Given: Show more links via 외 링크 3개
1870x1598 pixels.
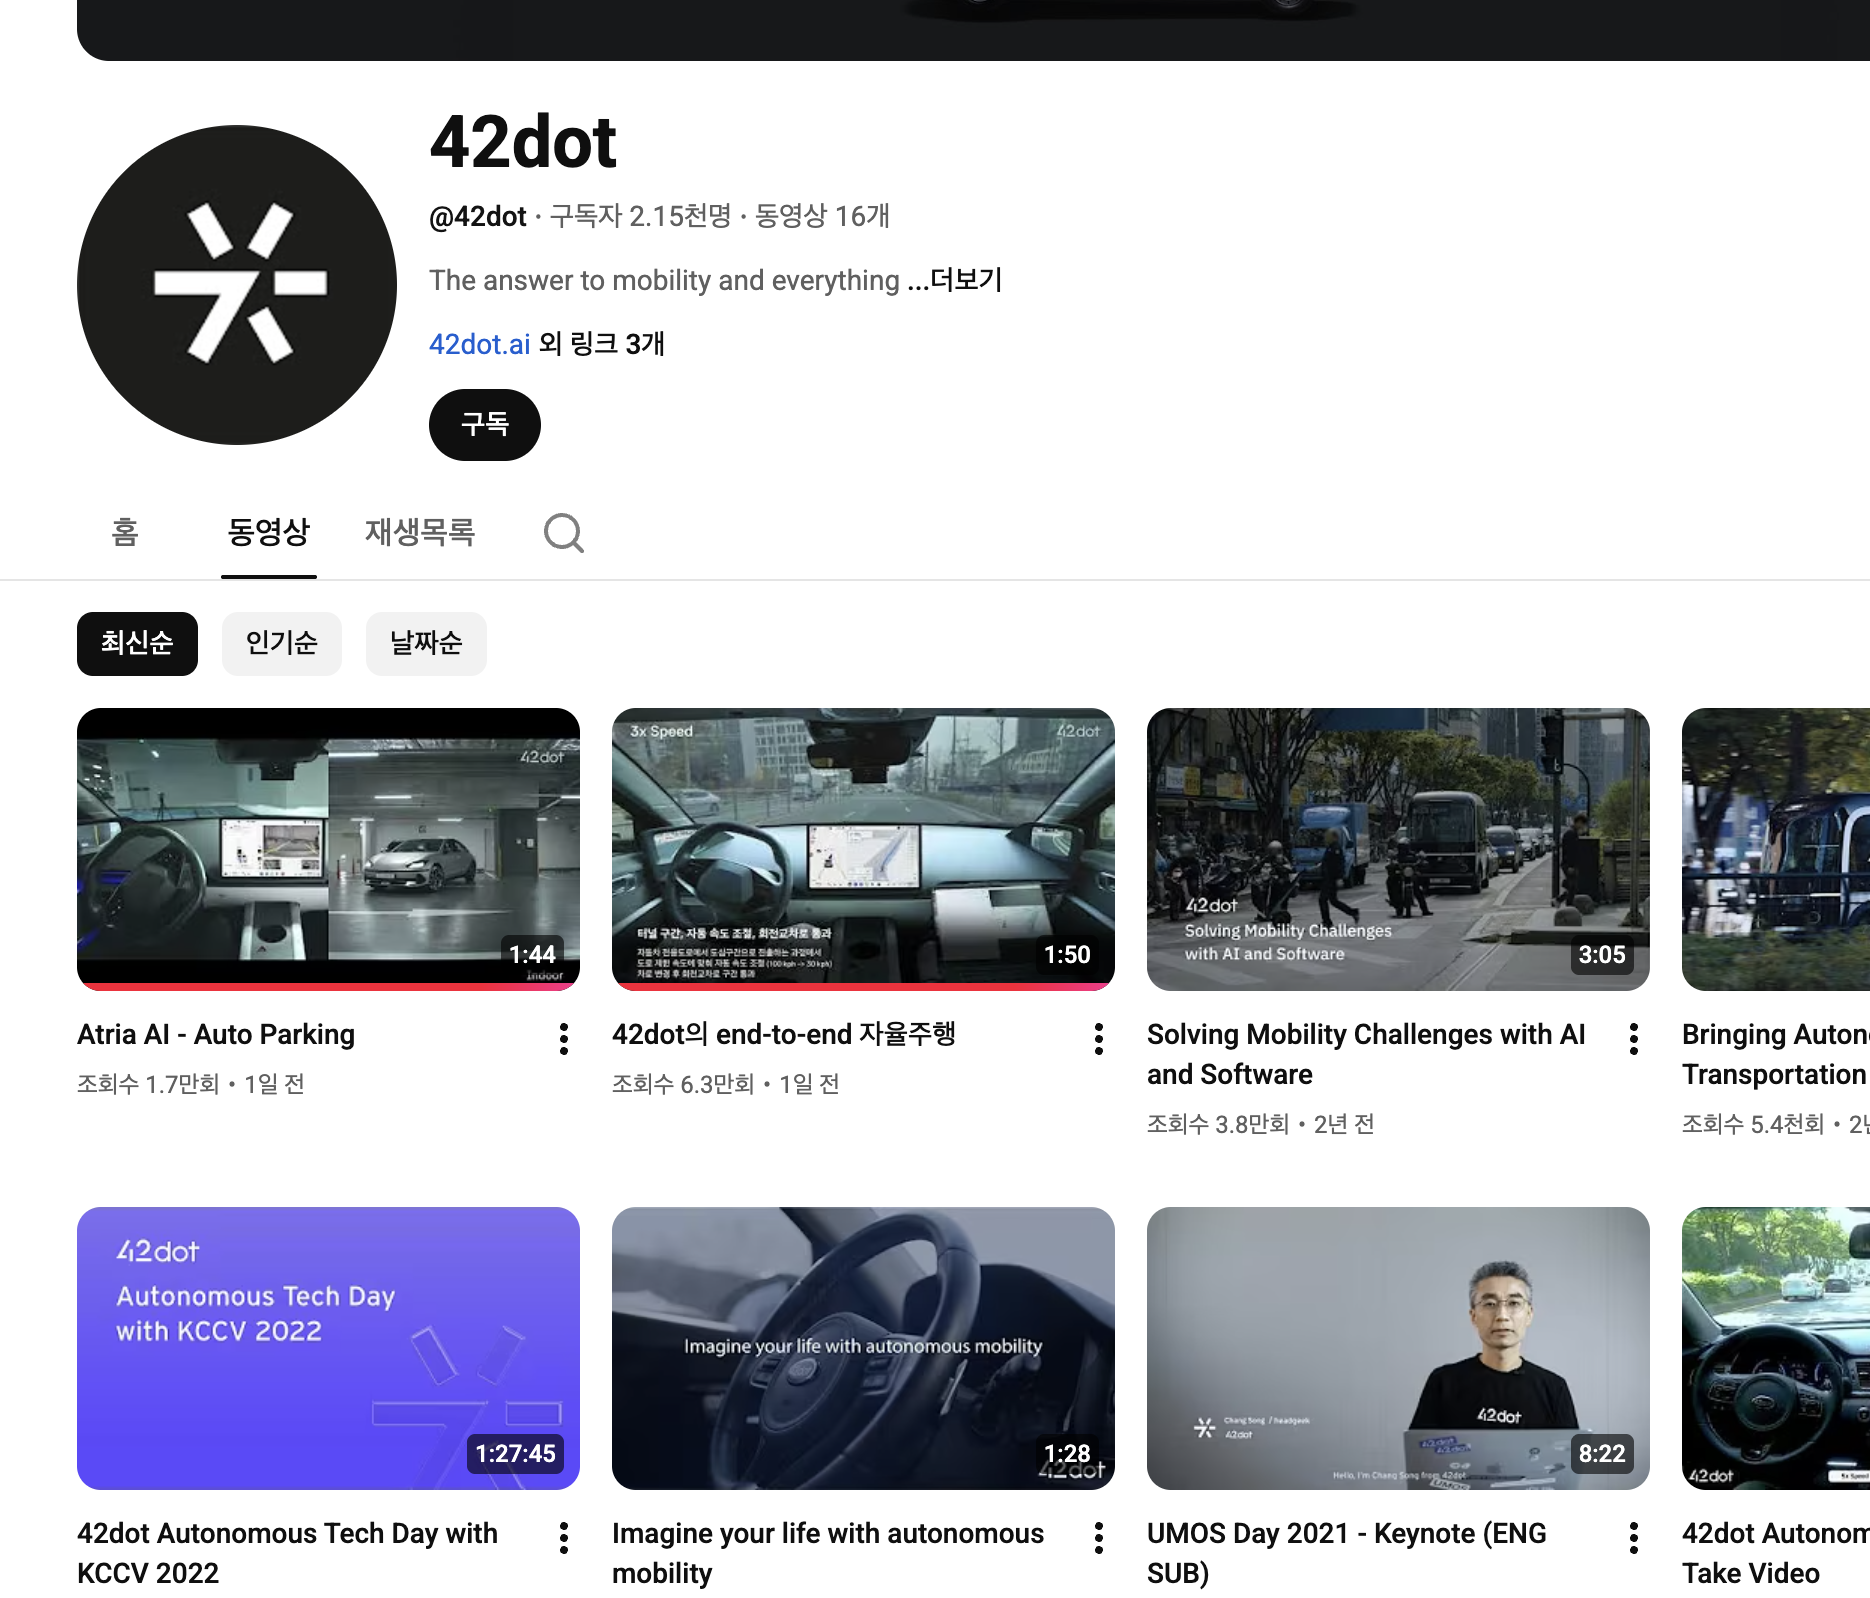Looking at the screenshot, I should [602, 344].
